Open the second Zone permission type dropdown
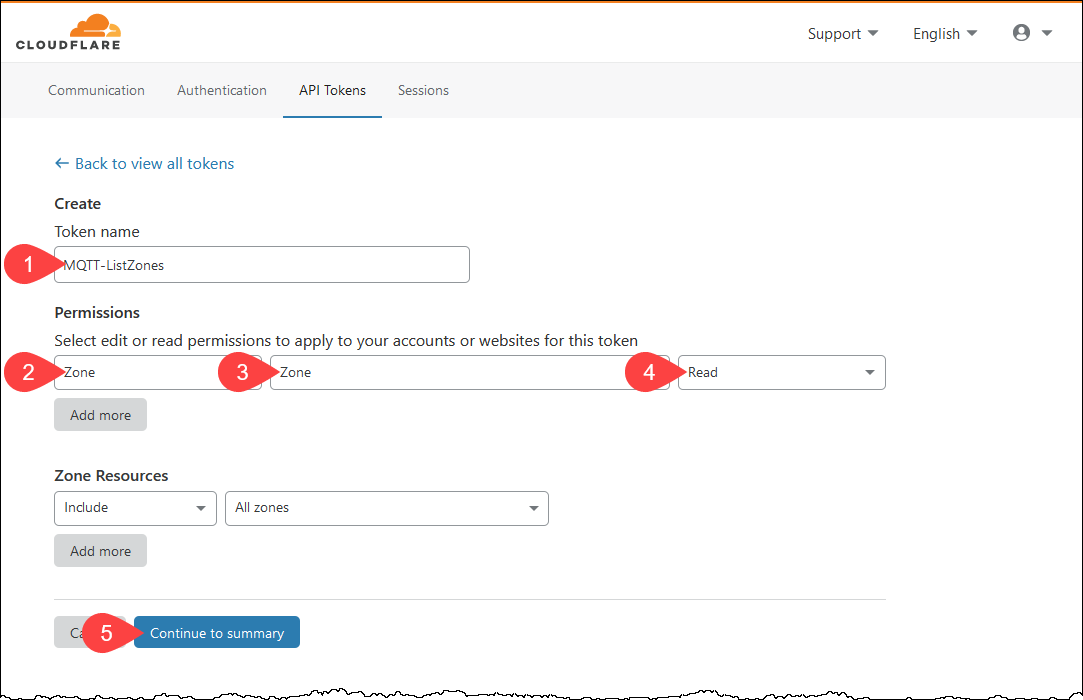This screenshot has height=700, width=1083. click(470, 372)
